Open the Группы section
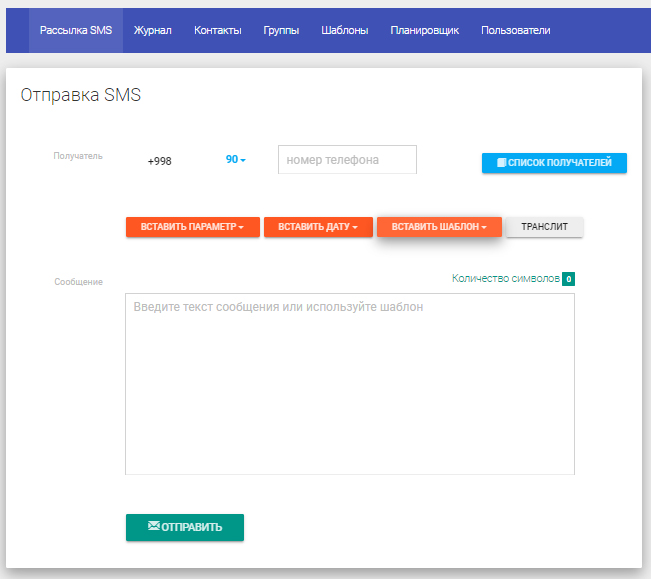 (281, 30)
